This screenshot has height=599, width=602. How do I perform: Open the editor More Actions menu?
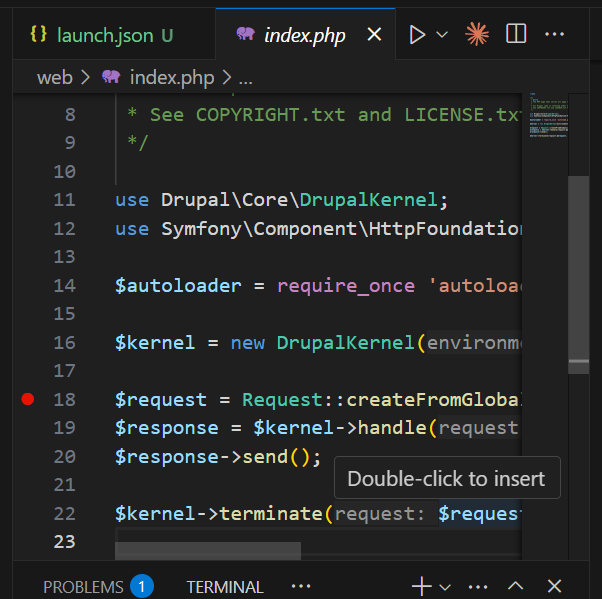[x=554, y=35]
